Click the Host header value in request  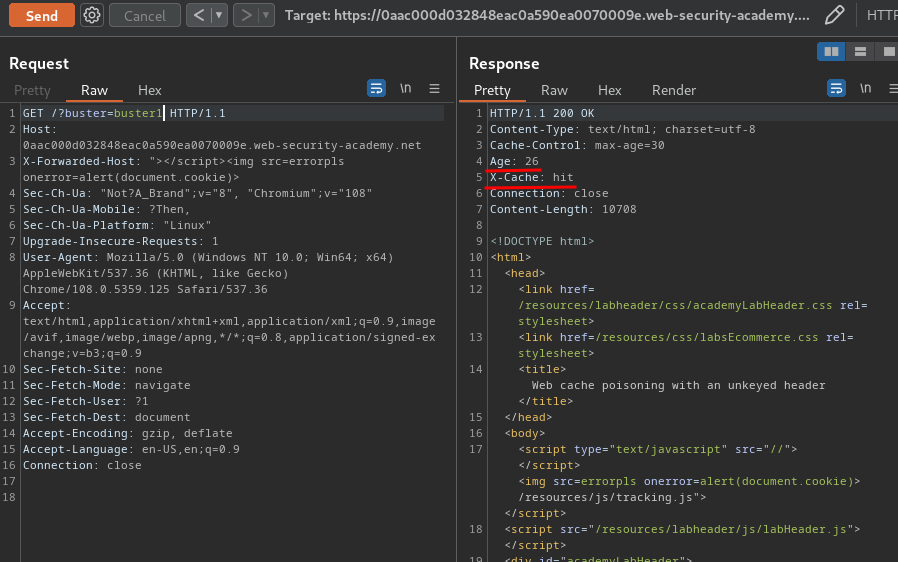222,146
